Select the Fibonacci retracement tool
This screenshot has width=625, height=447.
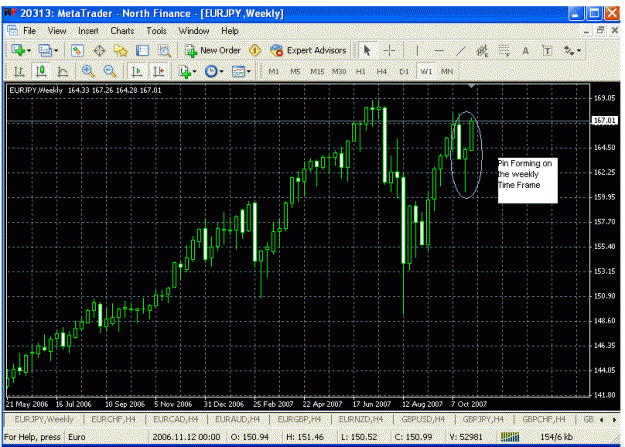pos(504,50)
